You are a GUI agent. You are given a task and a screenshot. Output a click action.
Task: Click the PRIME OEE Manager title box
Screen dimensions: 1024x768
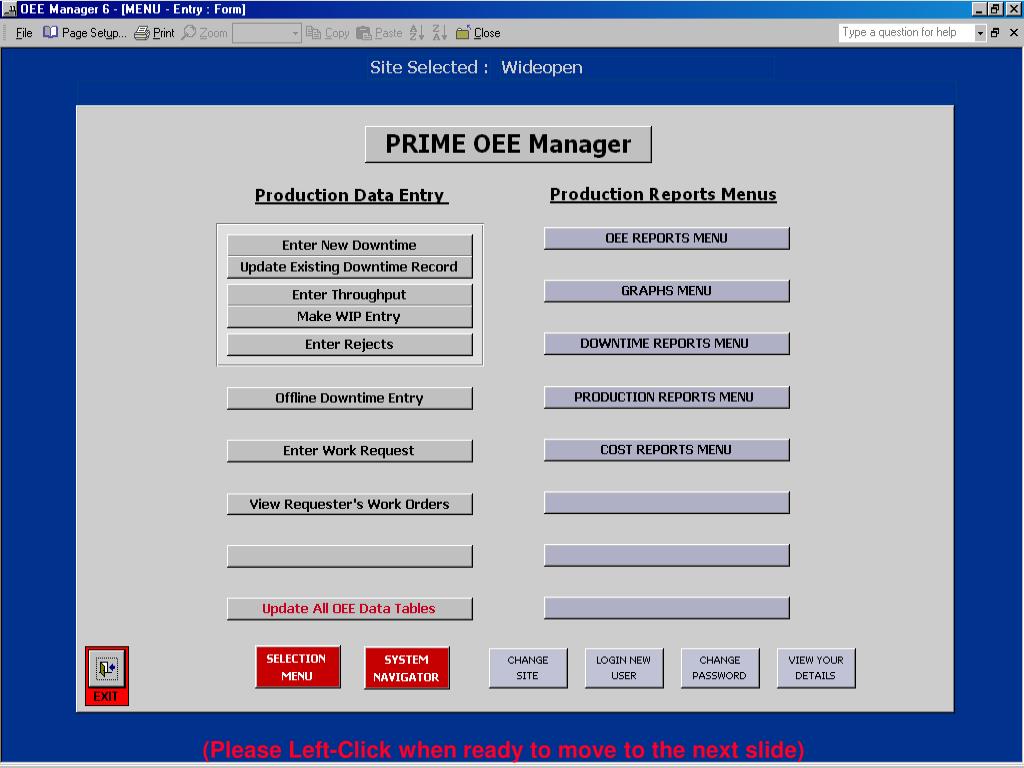click(x=508, y=144)
